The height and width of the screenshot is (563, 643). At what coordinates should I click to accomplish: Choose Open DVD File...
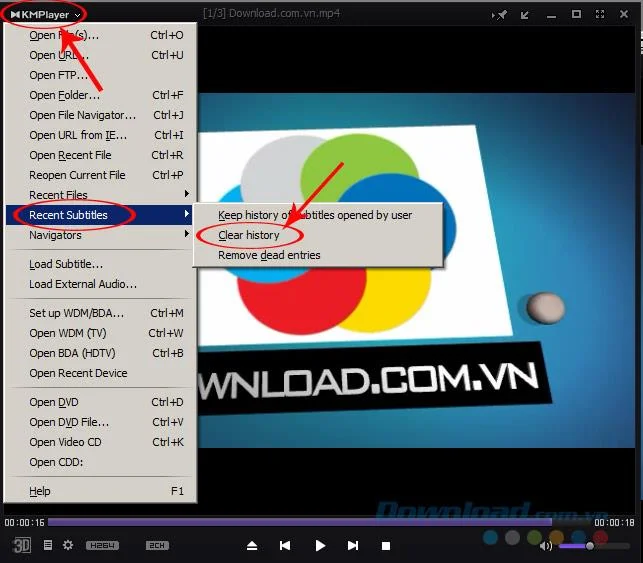point(100,422)
